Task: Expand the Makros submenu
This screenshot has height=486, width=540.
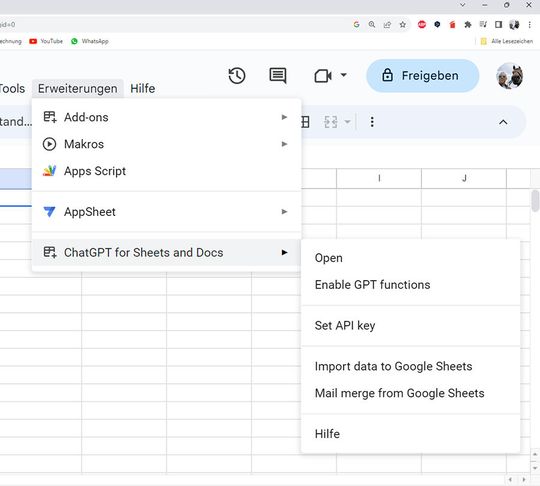Action: point(166,144)
